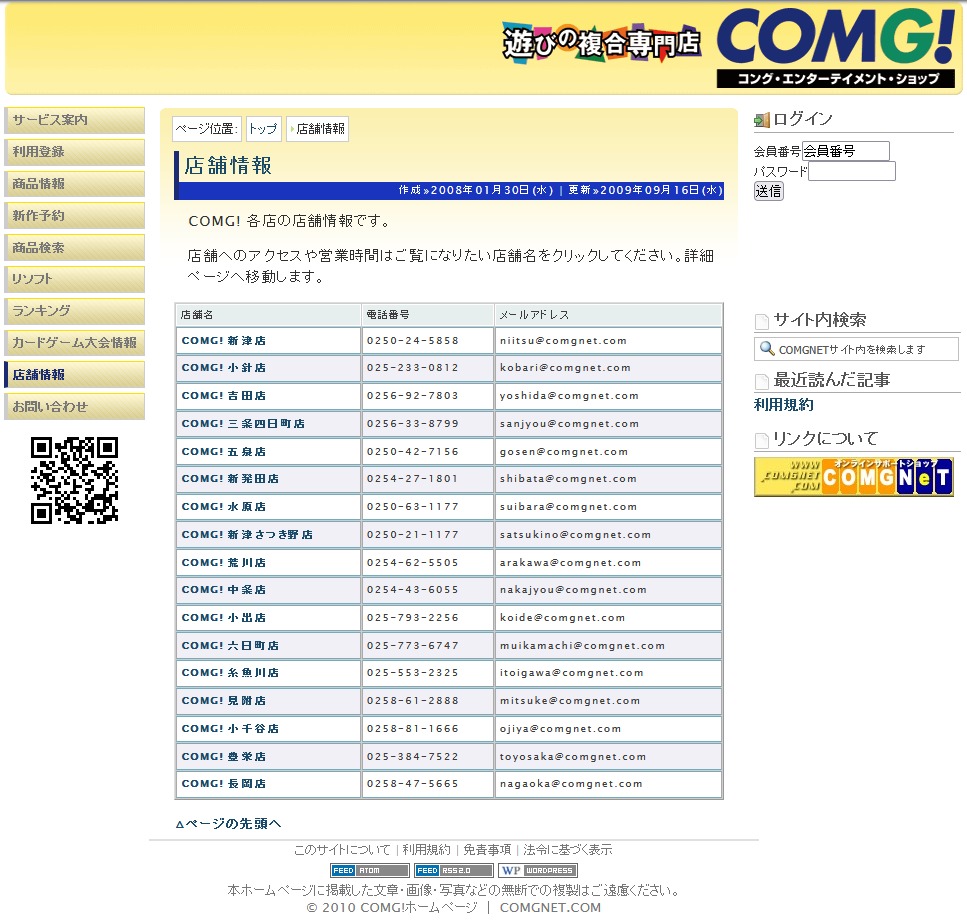Click the login door icon
Screen dimensions: 967x923
[762, 120]
